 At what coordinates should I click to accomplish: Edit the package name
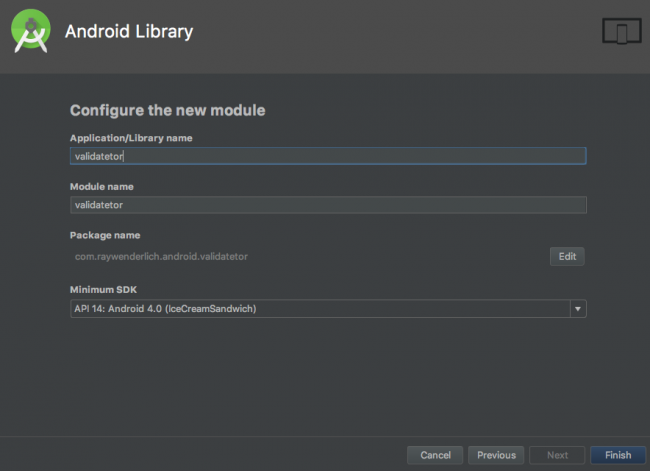[x=567, y=256]
